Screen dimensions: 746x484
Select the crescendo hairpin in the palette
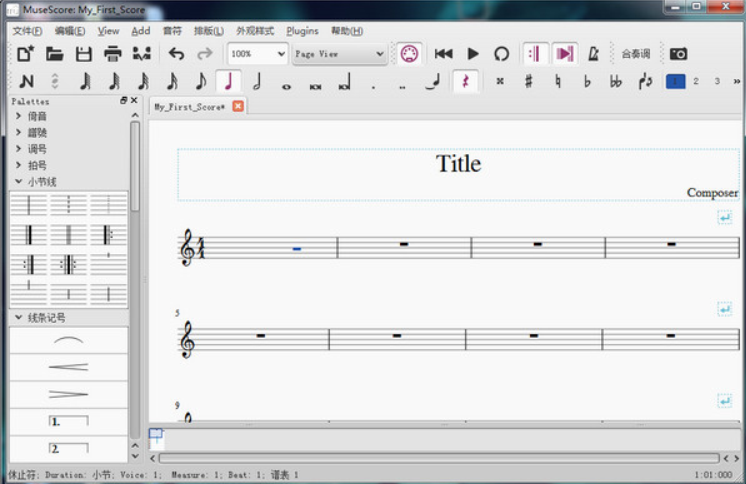click(69, 367)
